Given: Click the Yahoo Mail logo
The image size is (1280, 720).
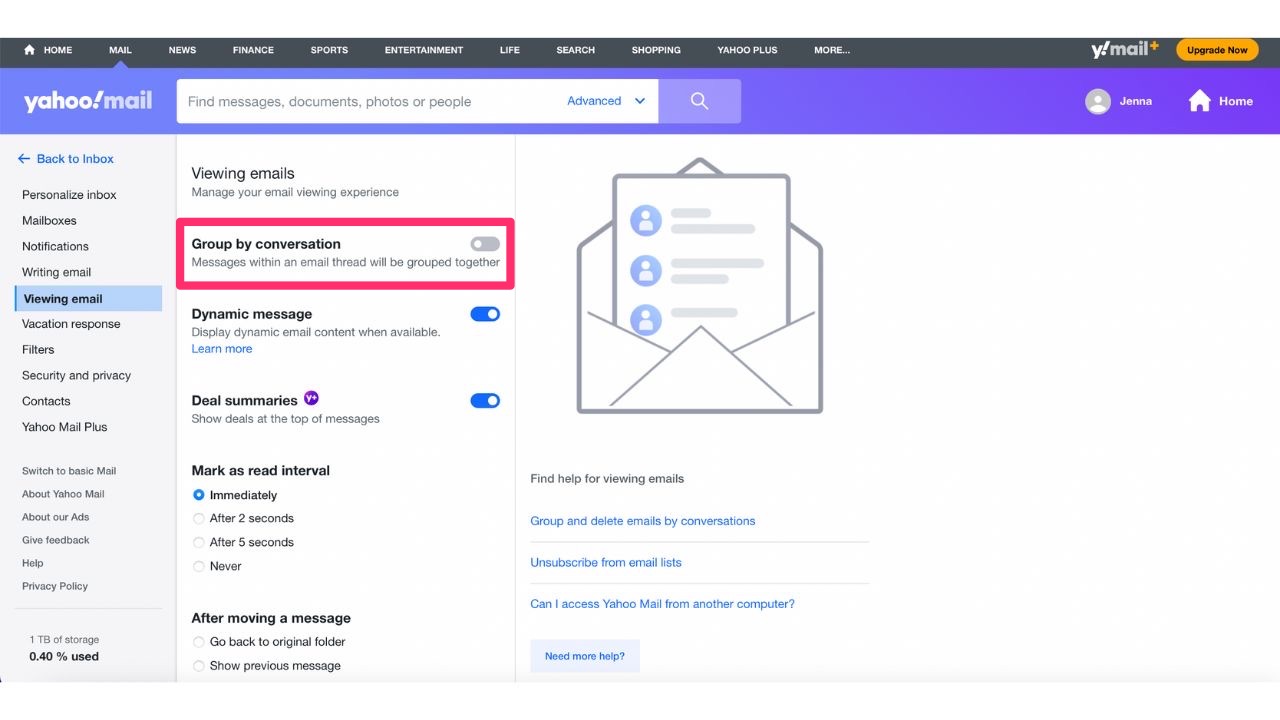Looking at the screenshot, I should point(88,101).
